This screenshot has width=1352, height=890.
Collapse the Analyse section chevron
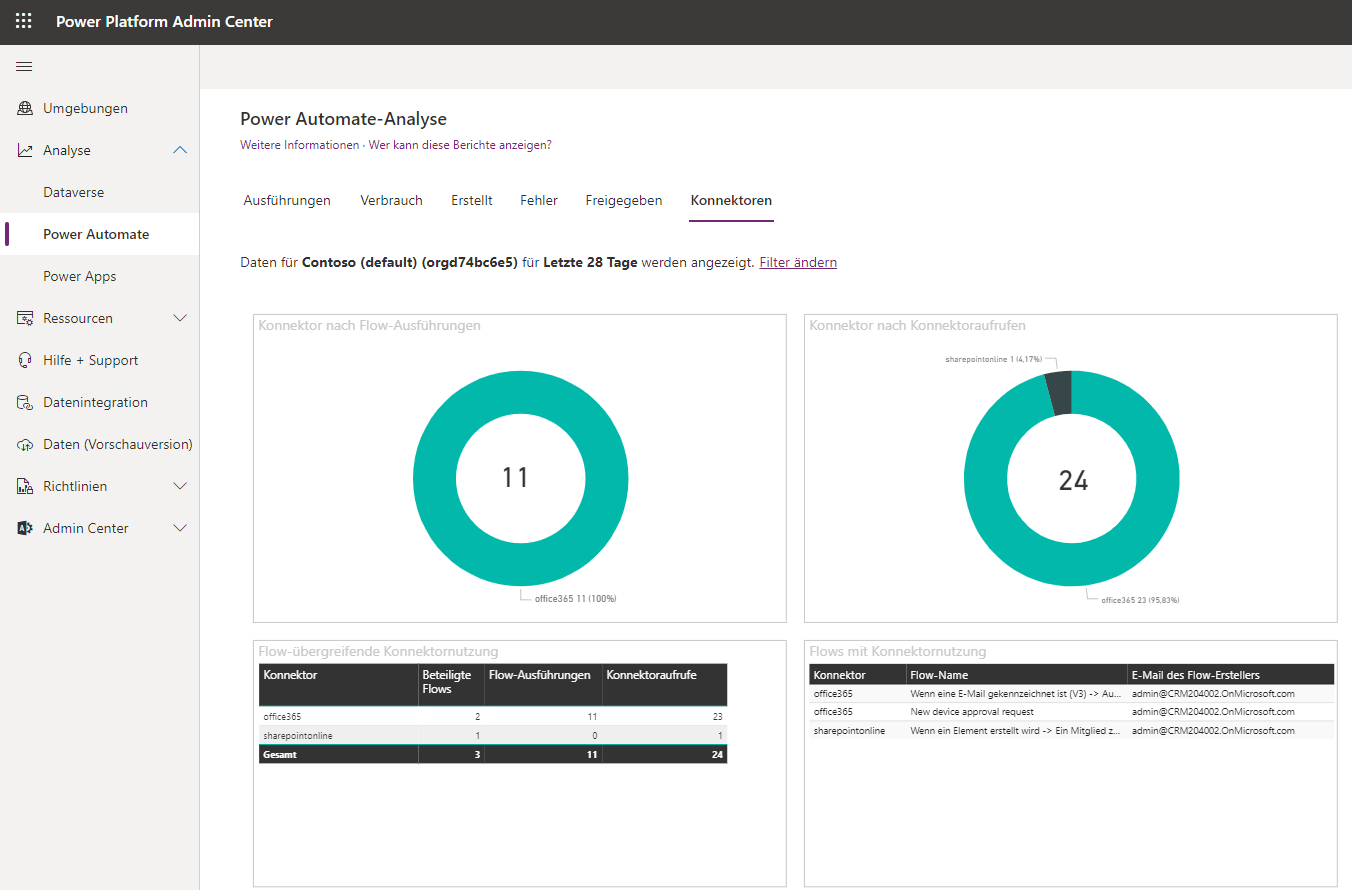pos(180,150)
